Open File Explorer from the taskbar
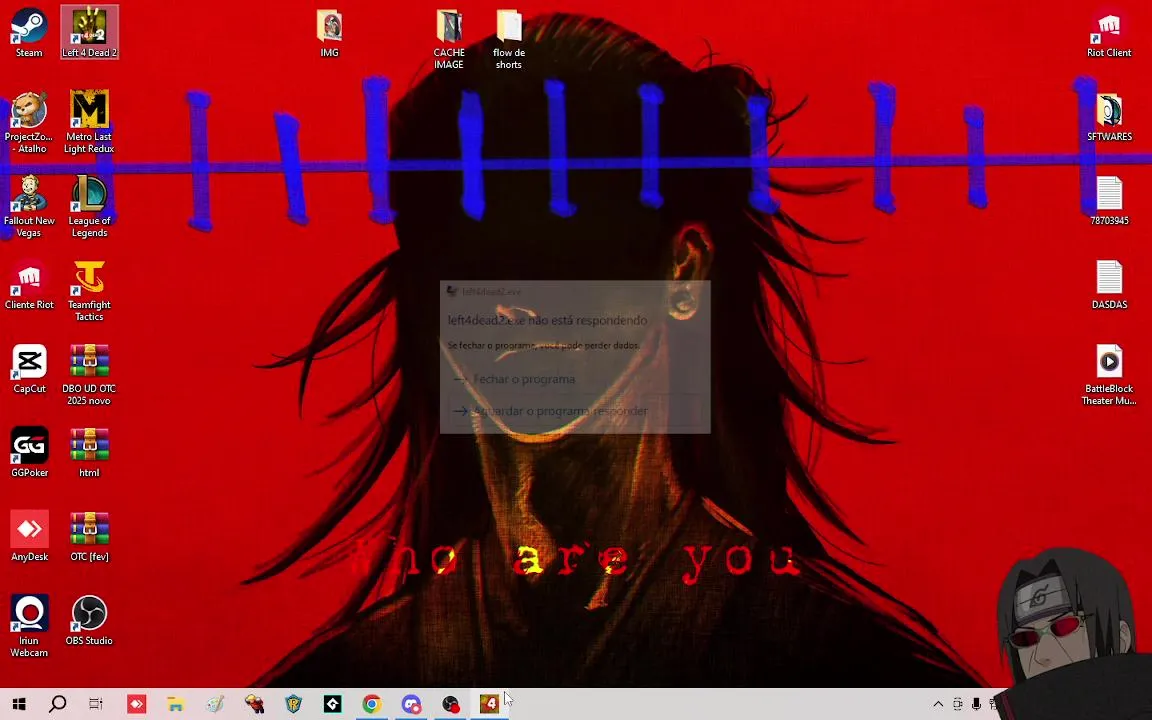 (x=175, y=704)
